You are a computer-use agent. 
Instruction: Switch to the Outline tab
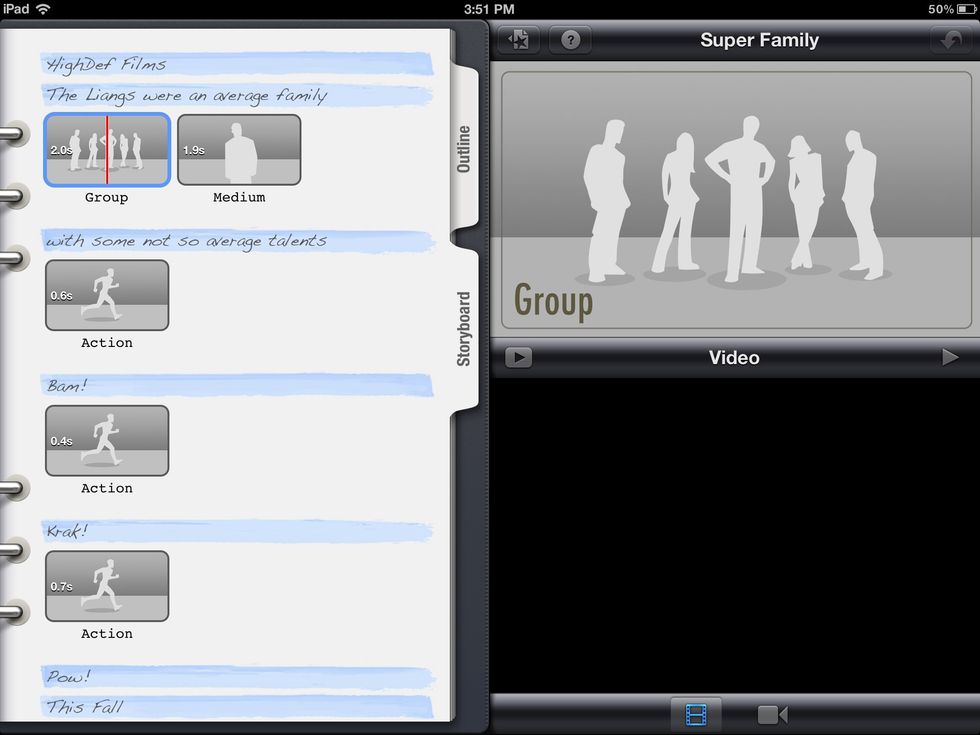coord(464,148)
